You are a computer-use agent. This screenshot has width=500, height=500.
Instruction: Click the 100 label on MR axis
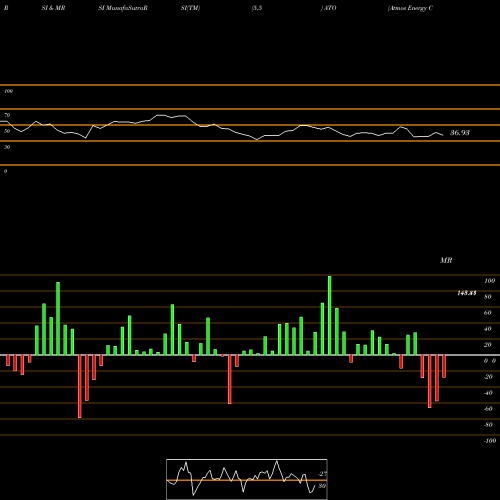pyautogui.click(x=489, y=281)
